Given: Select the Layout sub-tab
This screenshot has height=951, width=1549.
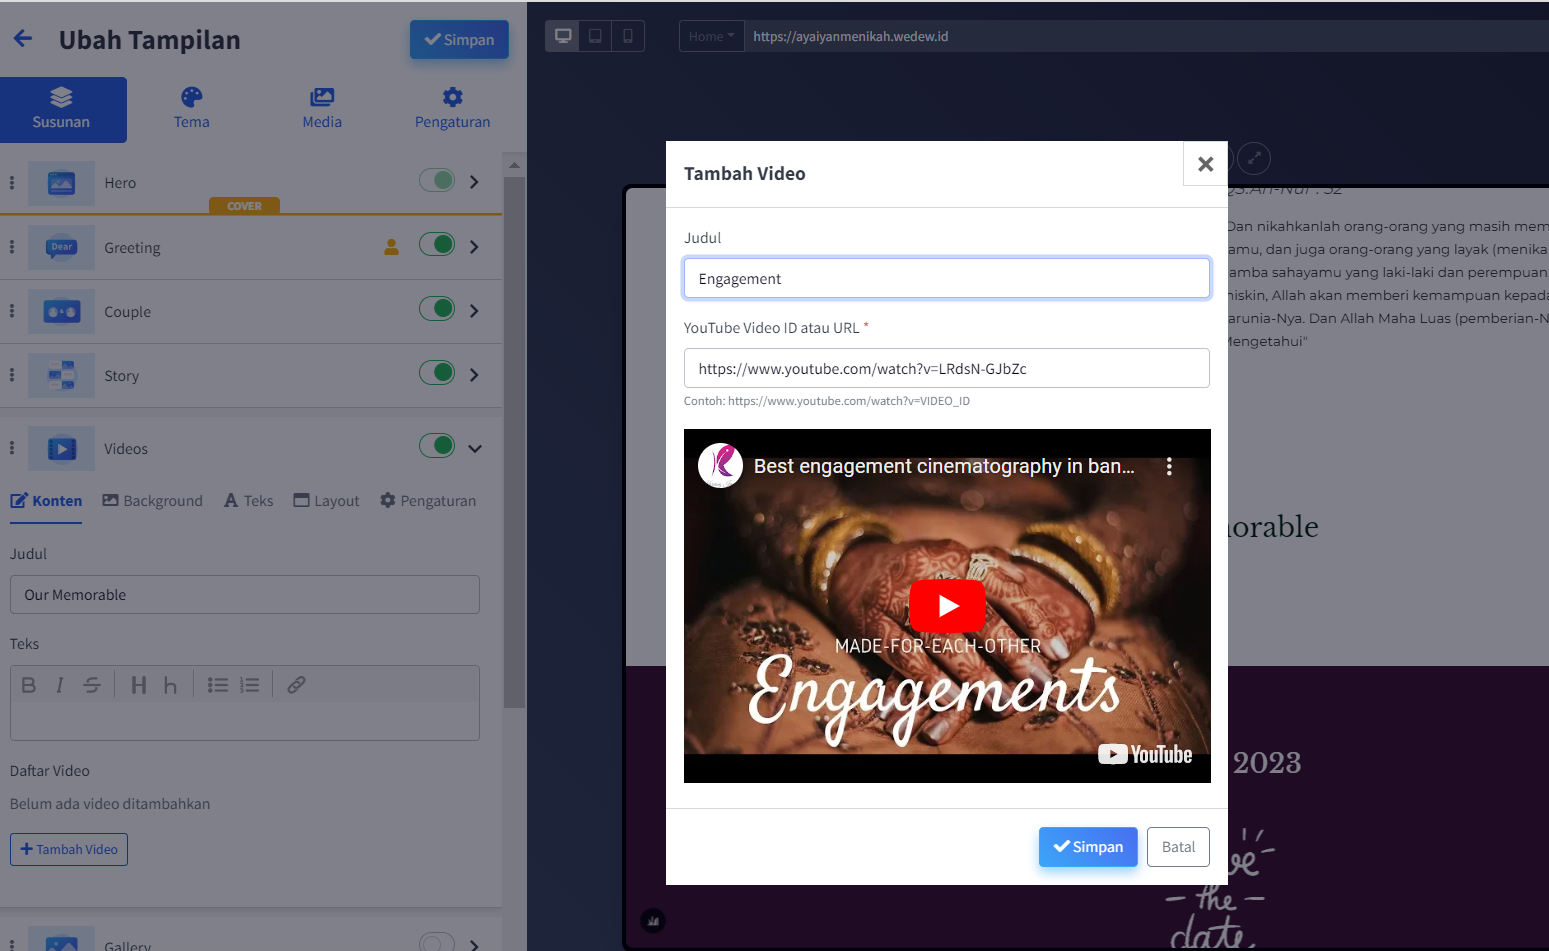Looking at the screenshot, I should (x=326, y=500).
